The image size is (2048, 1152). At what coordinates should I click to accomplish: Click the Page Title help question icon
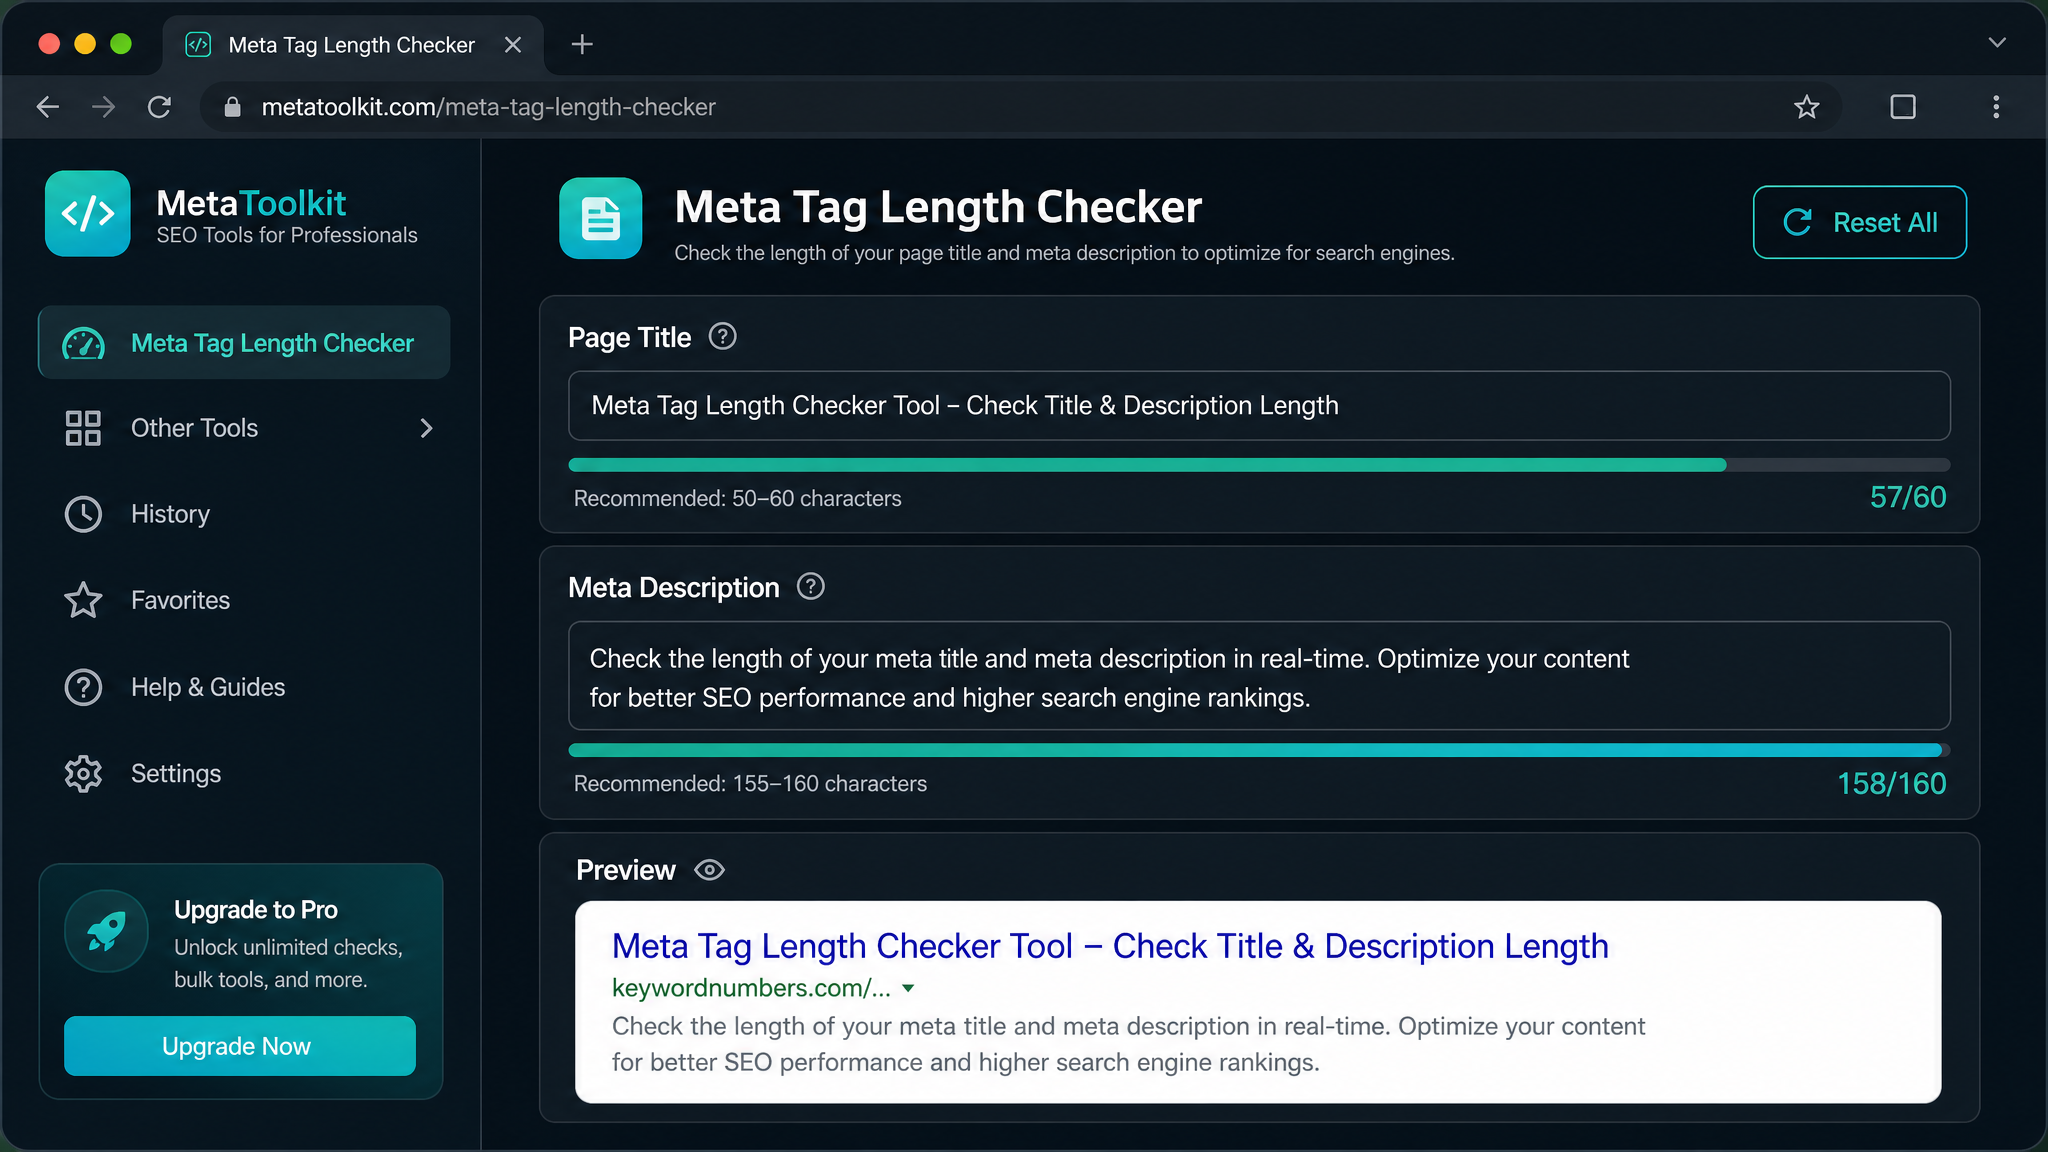pos(722,337)
